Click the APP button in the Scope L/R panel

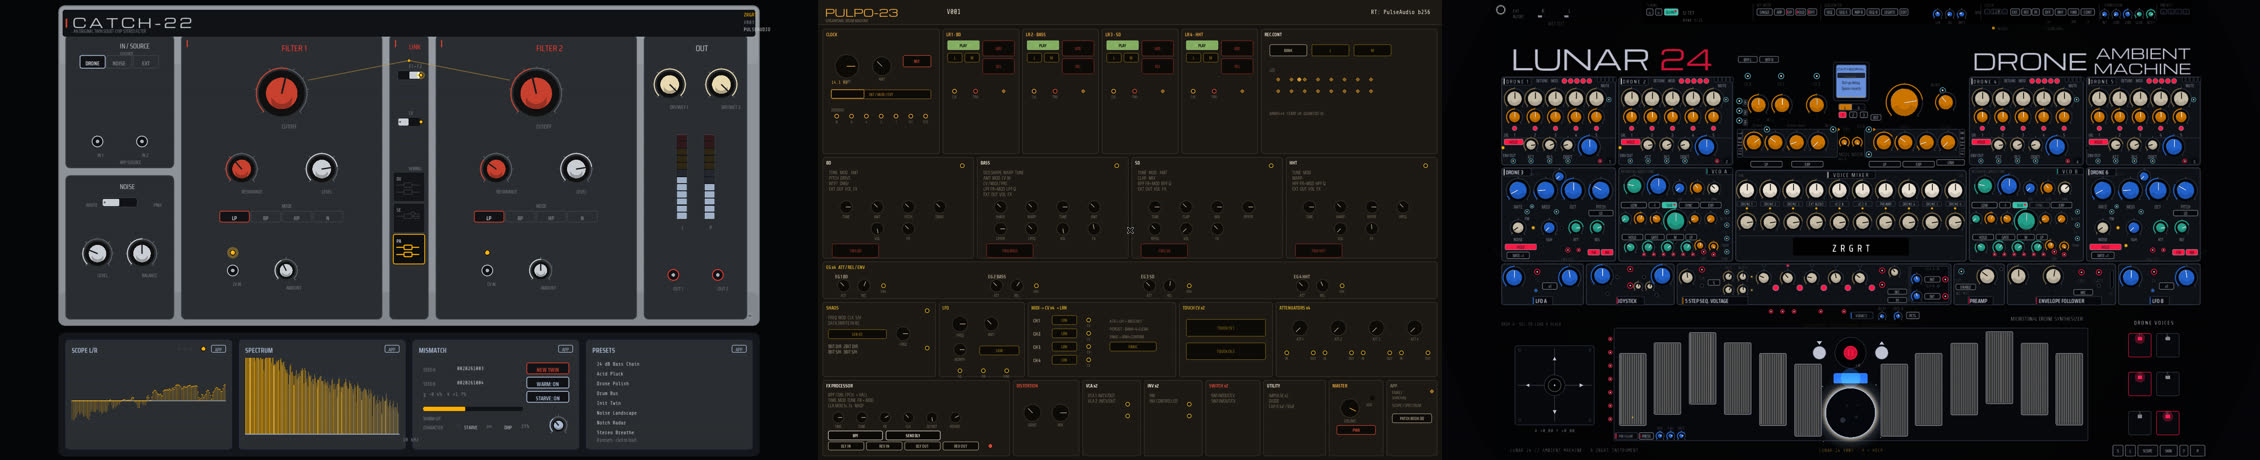[x=218, y=349]
